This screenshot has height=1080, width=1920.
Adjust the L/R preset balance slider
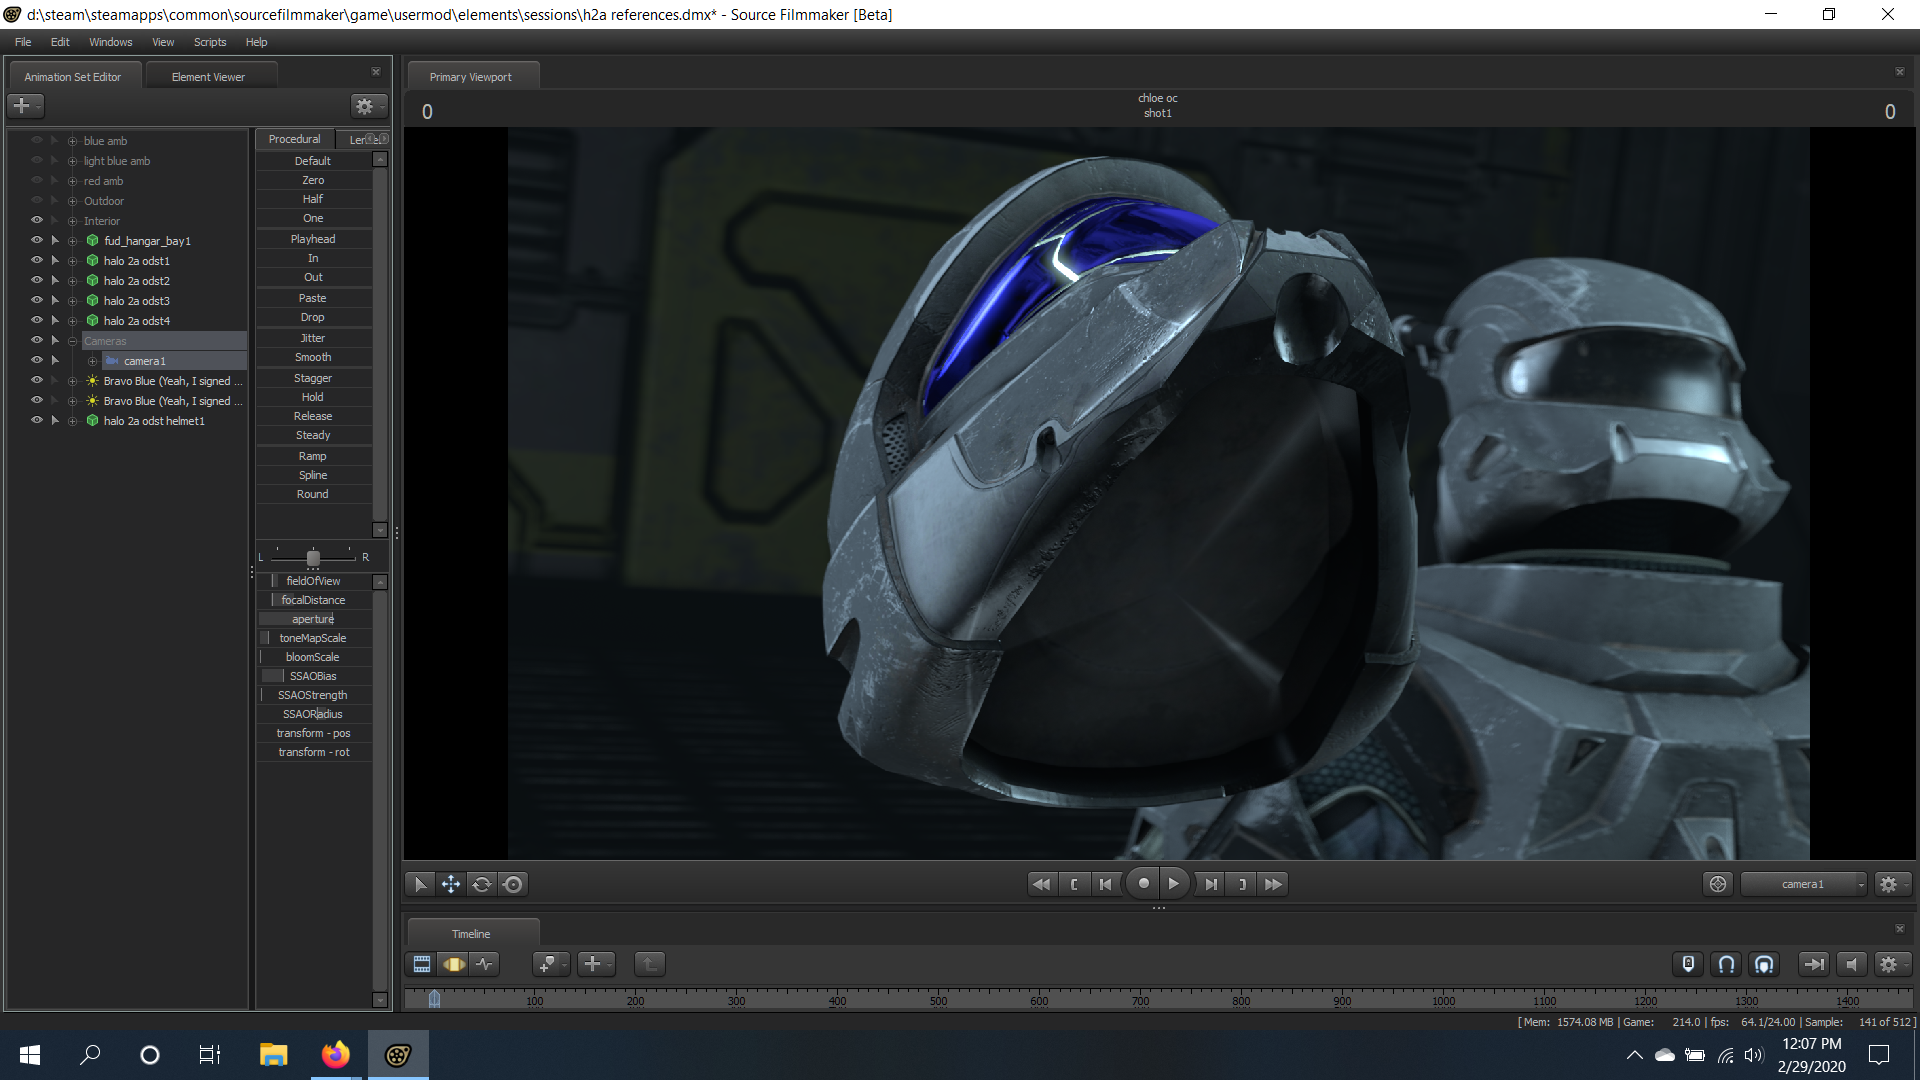click(x=313, y=557)
